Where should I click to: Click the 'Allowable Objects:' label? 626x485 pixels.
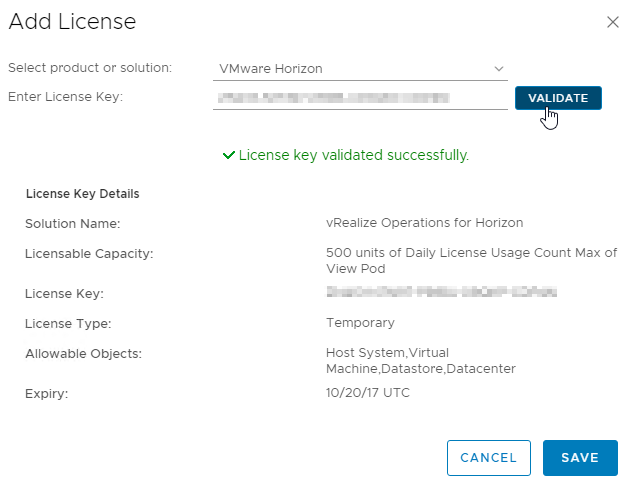[83, 354]
